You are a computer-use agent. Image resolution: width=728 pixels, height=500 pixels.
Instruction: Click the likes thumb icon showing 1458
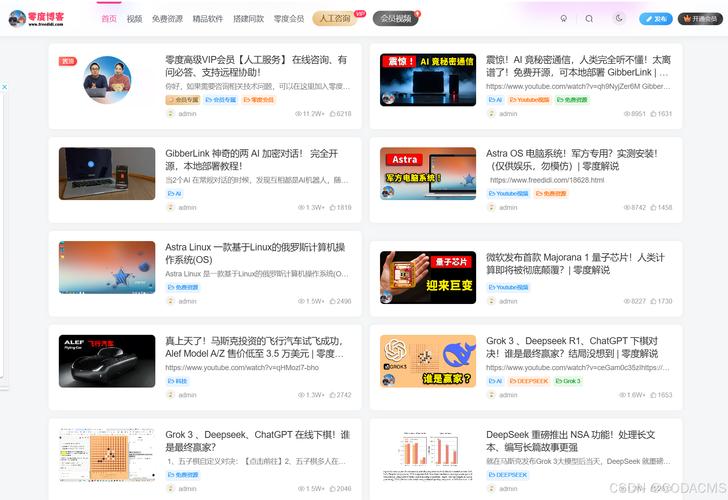(x=653, y=208)
